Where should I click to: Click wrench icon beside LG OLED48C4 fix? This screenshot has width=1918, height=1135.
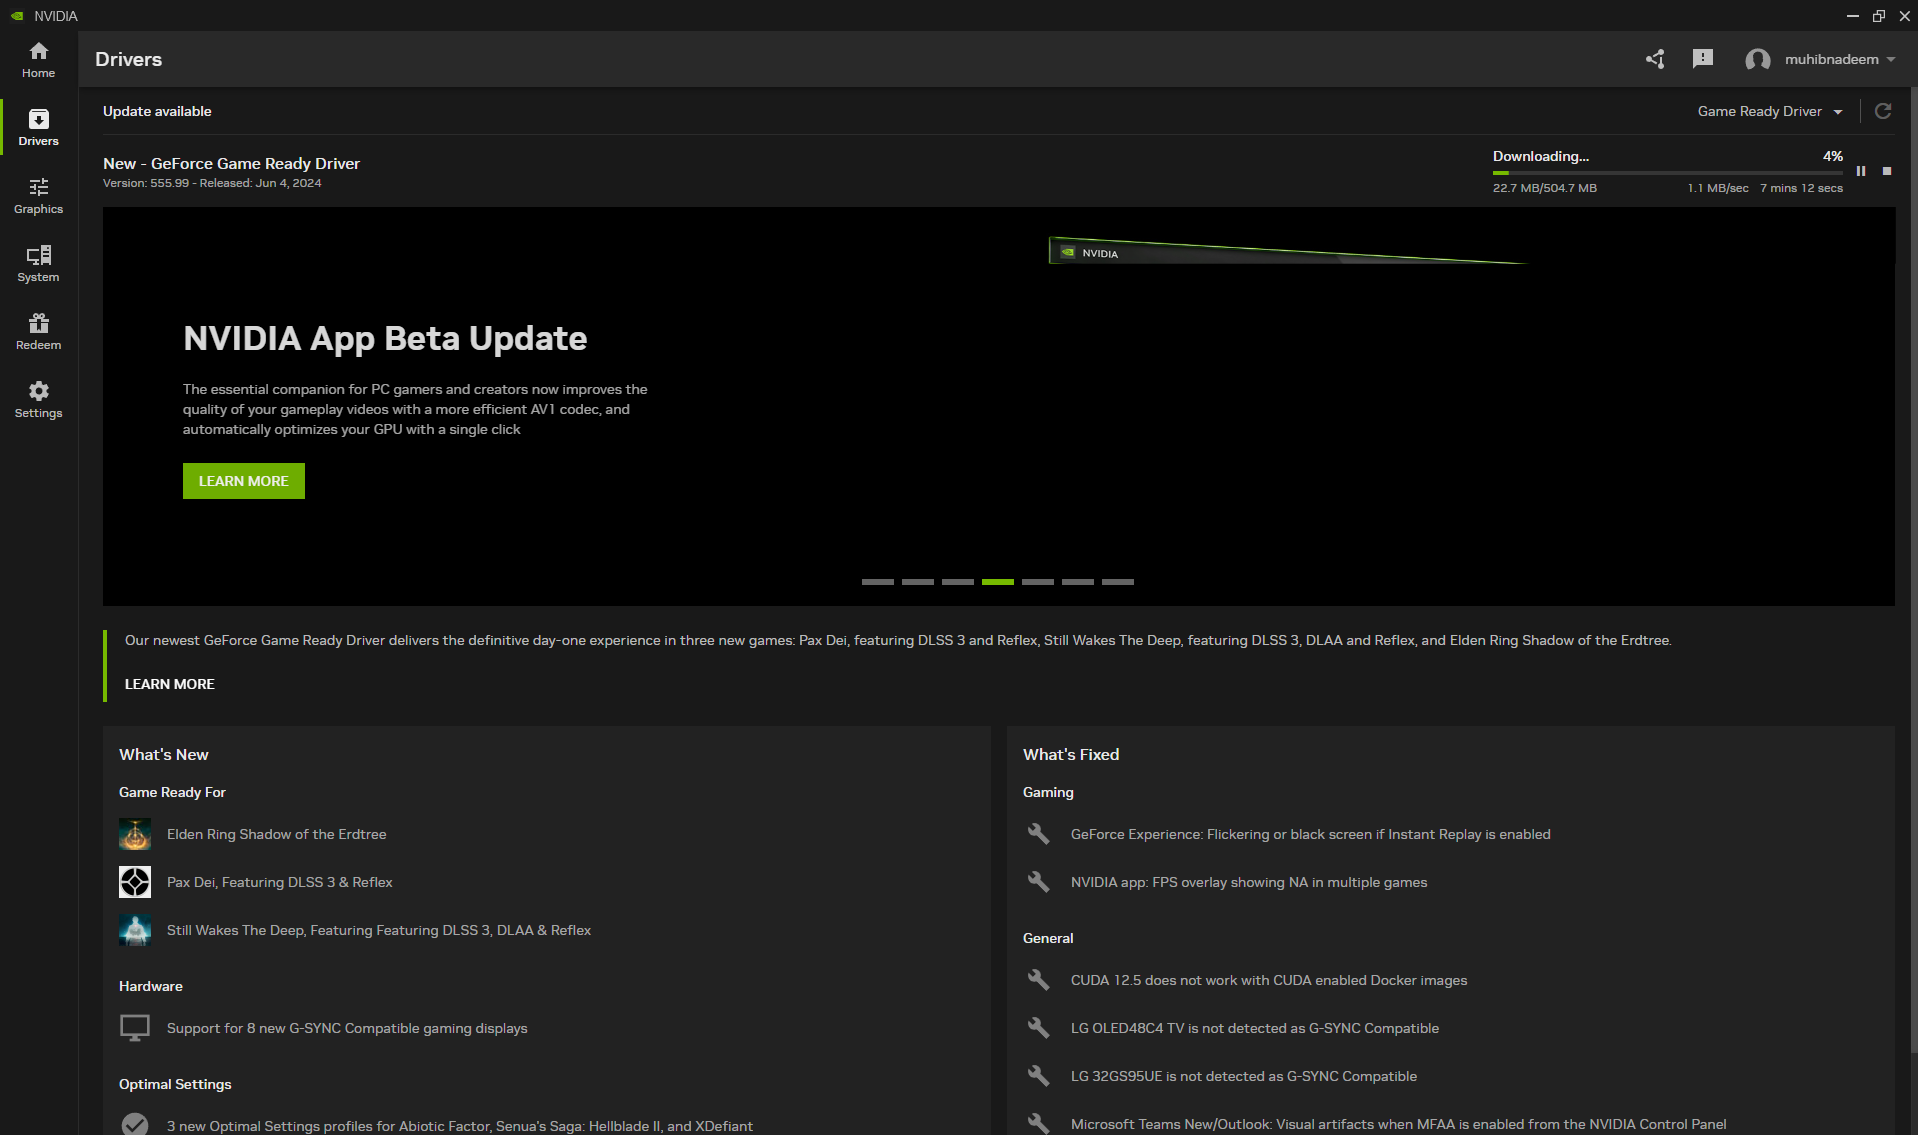(x=1039, y=1028)
